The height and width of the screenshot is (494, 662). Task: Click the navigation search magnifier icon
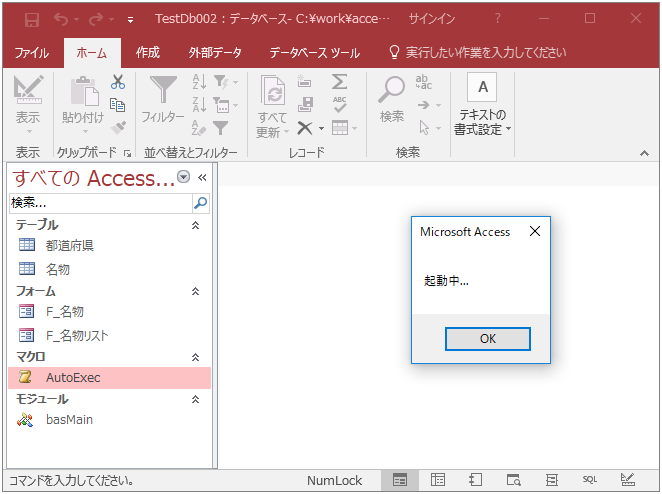(201, 203)
